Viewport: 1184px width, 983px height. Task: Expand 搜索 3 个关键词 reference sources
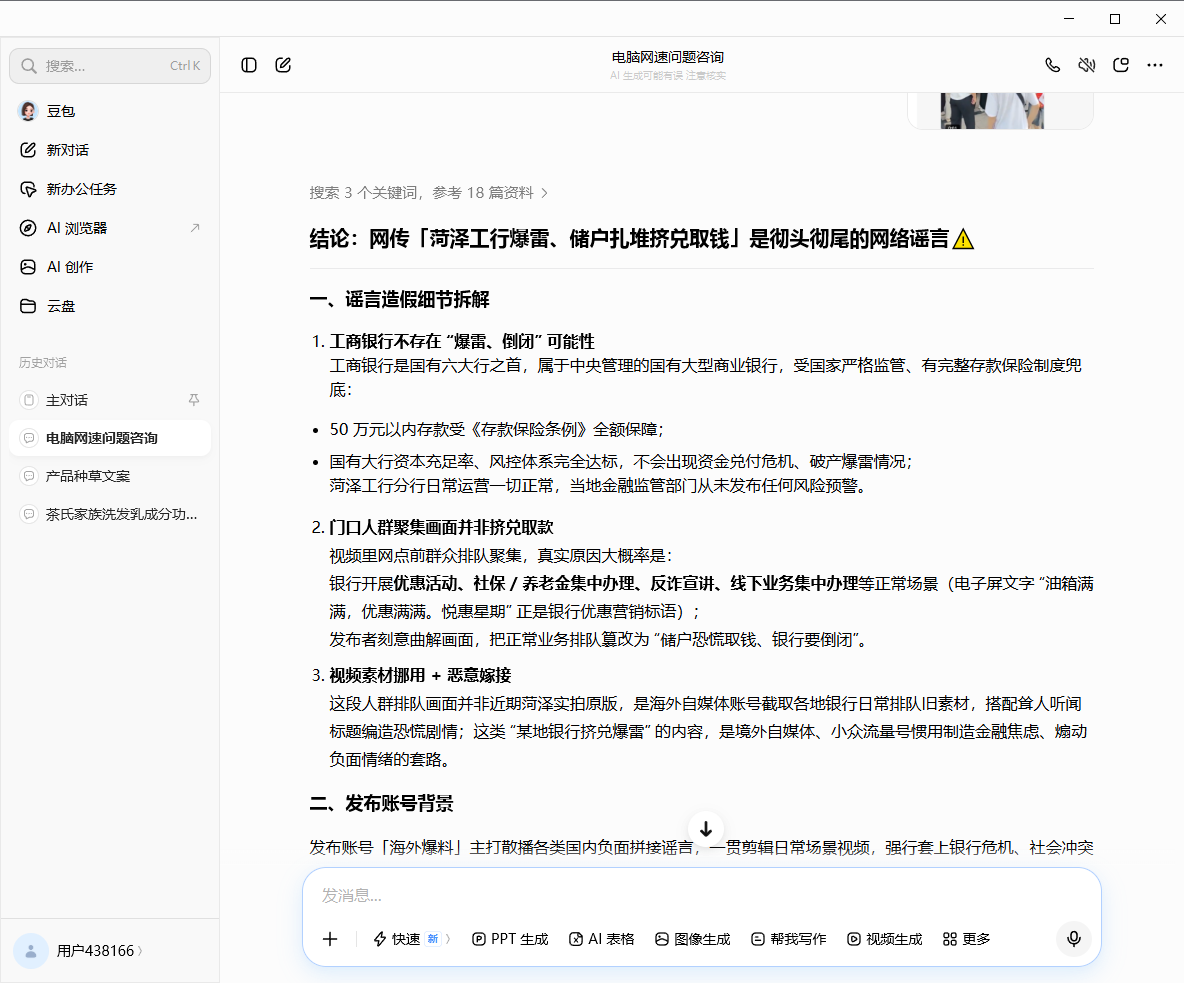pyautogui.click(x=428, y=193)
